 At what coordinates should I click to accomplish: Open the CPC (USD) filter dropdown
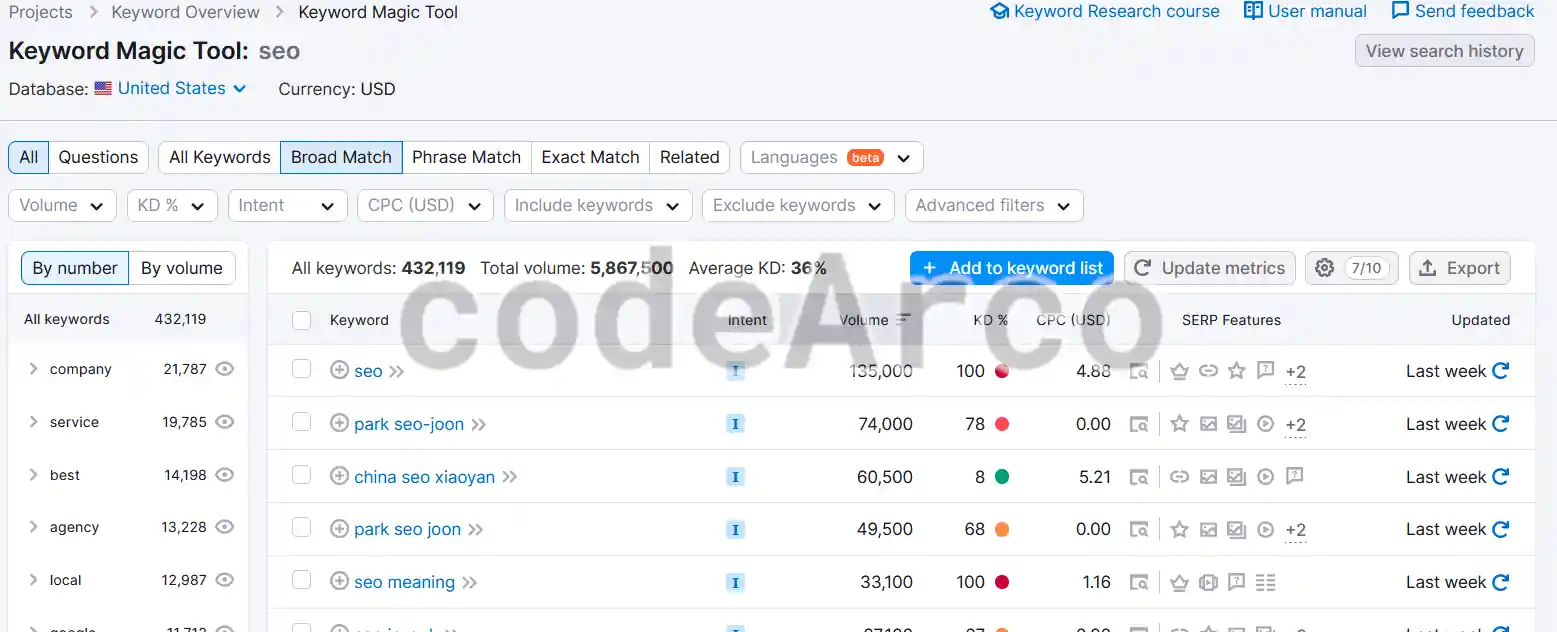tap(425, 205)
